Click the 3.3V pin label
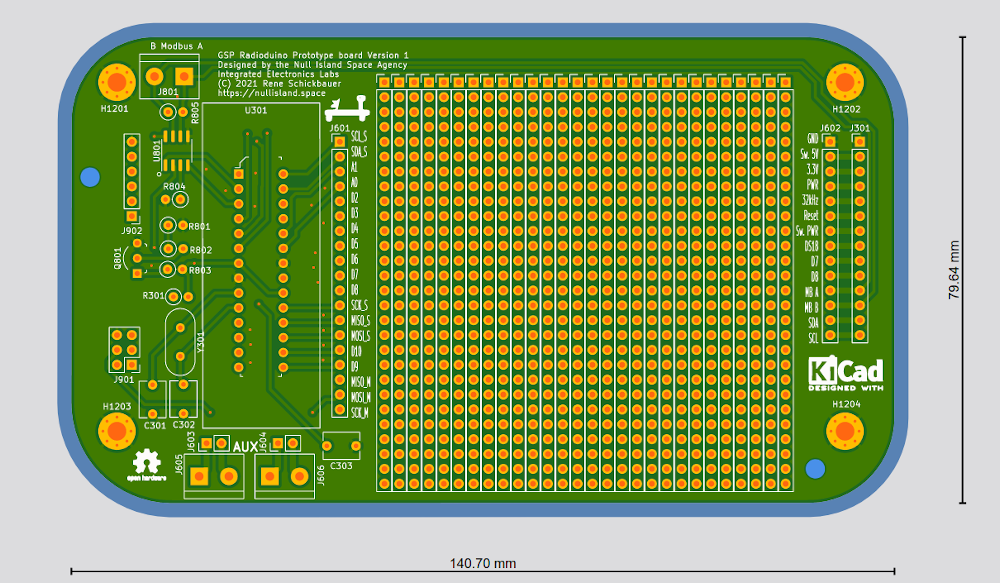This screenshot has height=583, width=1000. point(812,169)
